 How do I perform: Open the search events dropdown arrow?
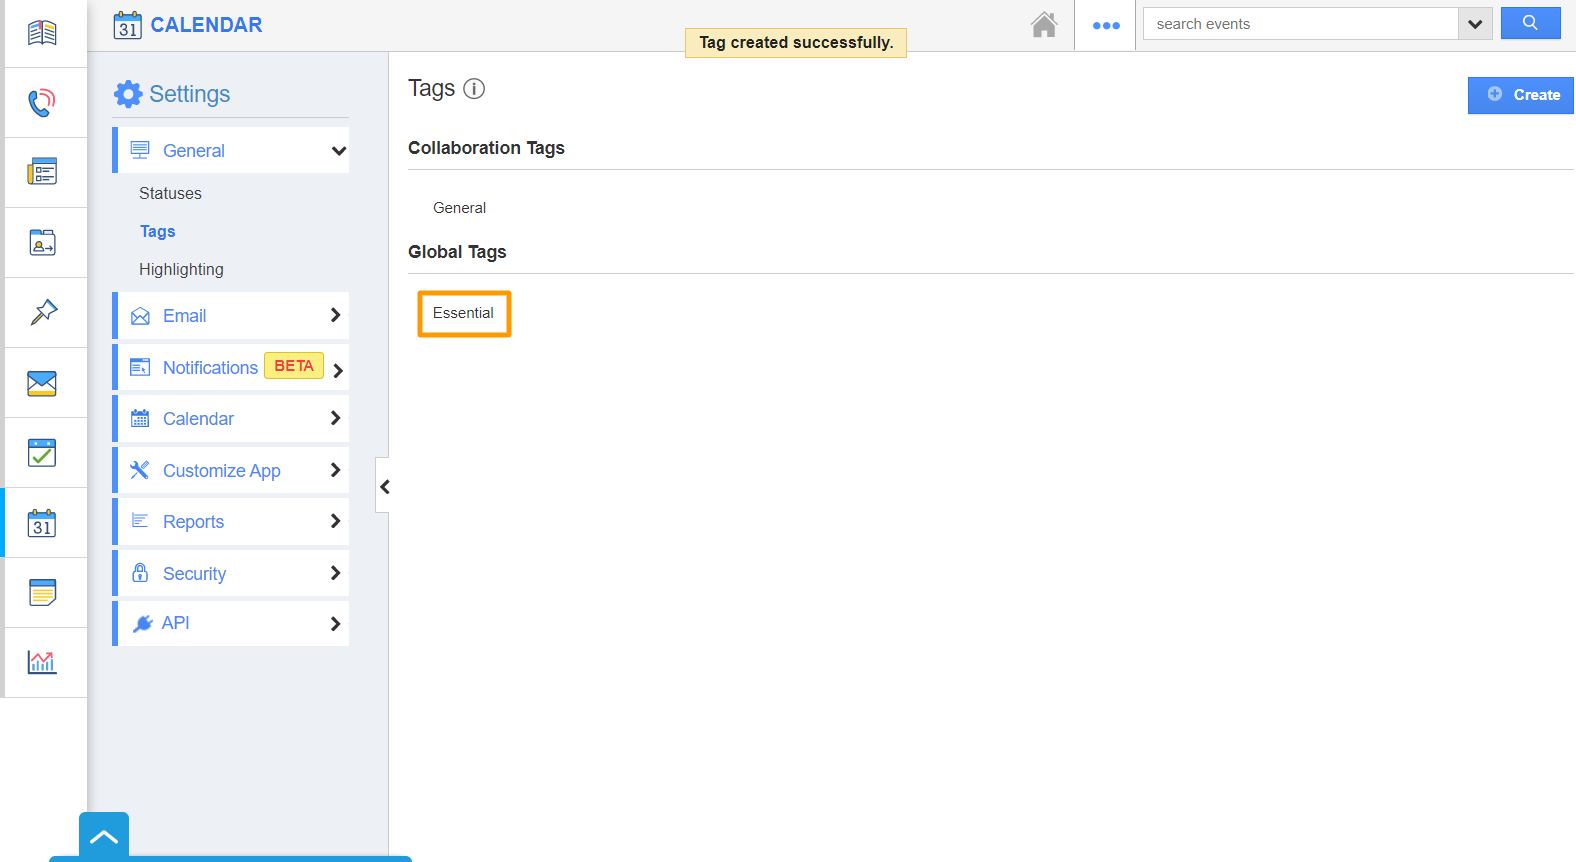[x=1475, y=24]
